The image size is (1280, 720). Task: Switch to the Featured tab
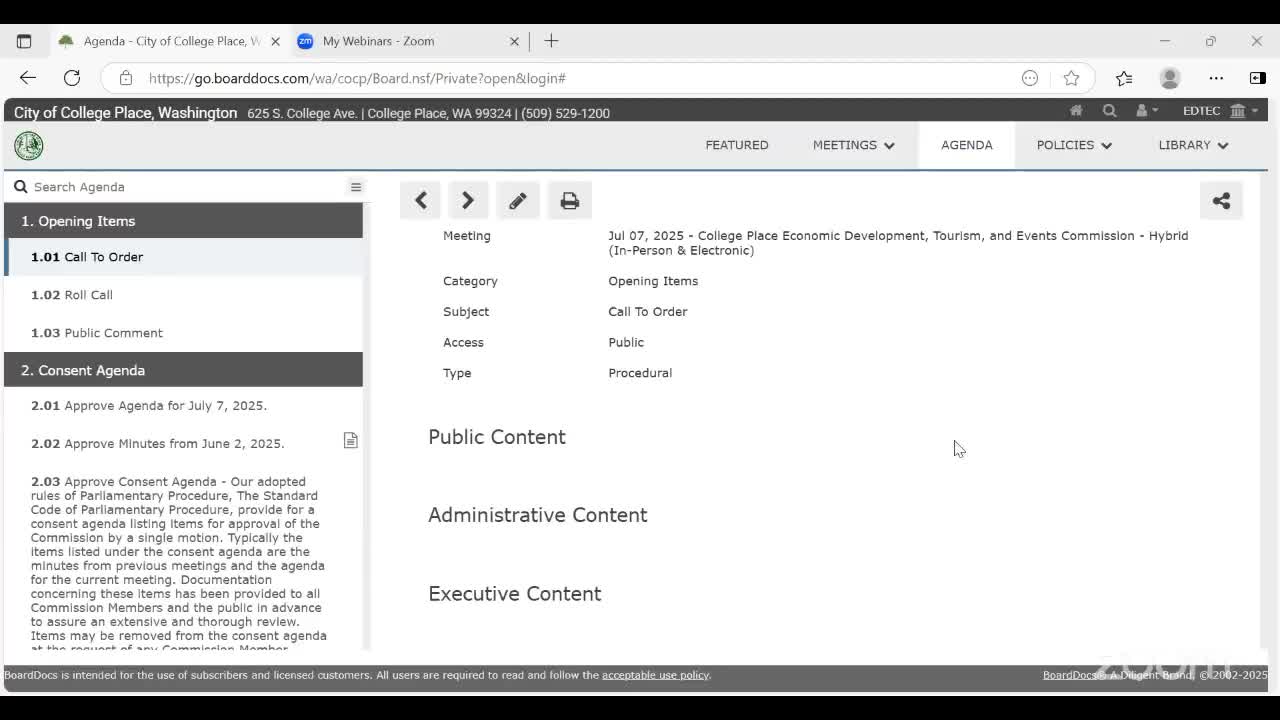(x=736, y=145)
